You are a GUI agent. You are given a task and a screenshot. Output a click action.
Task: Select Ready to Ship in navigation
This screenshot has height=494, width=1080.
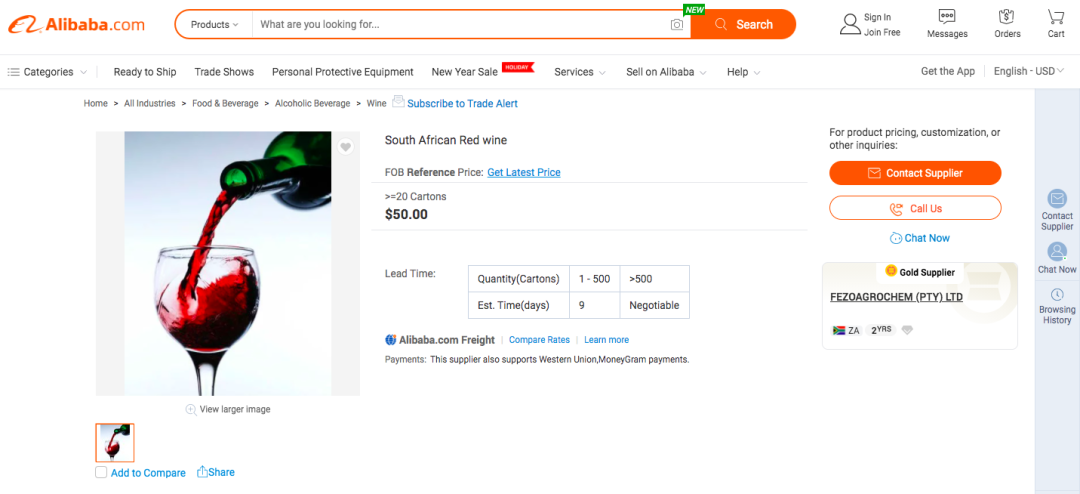click(145, 72)
